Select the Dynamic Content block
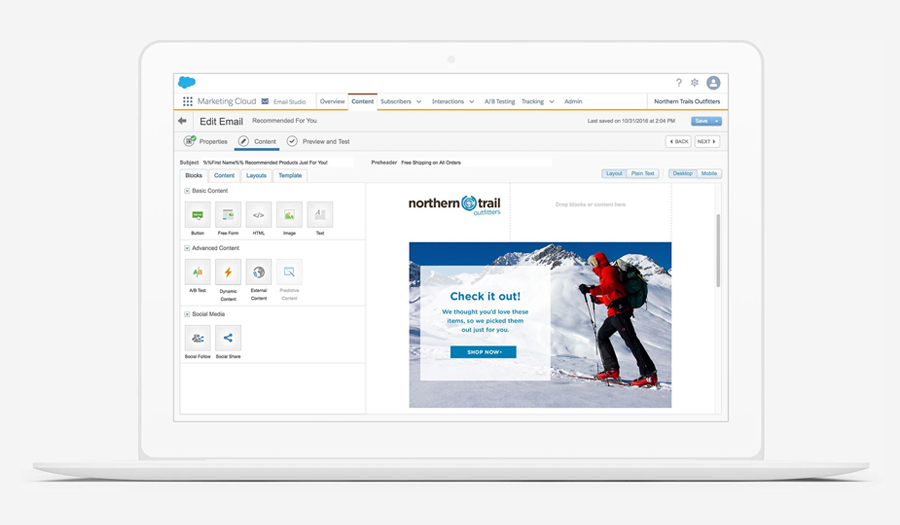900x525 pixels. point(228,272)
